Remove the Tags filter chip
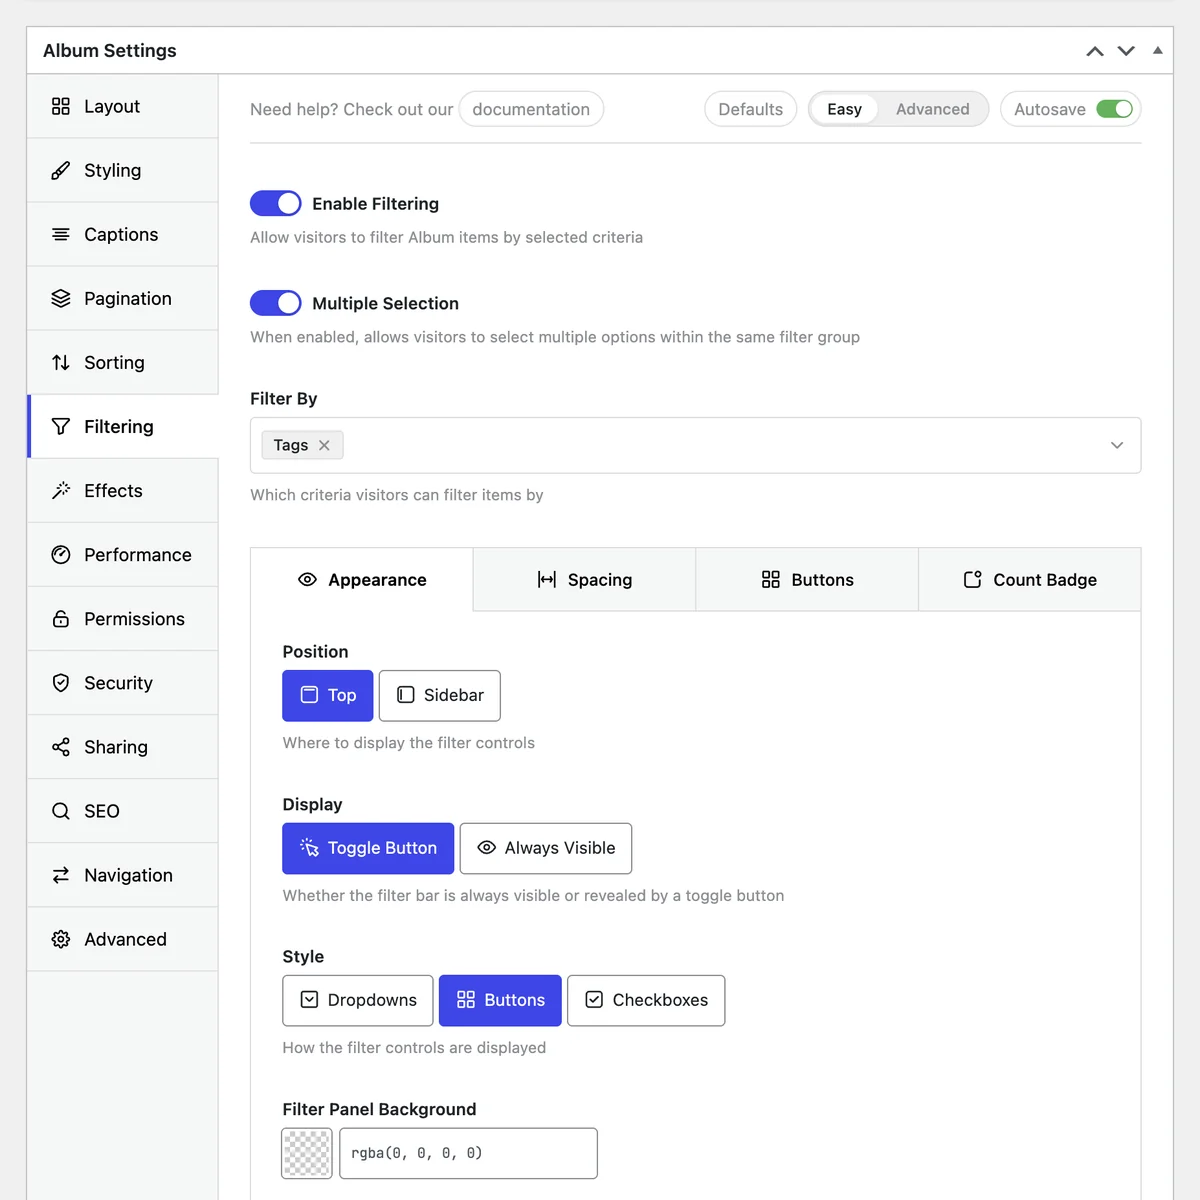1200x1200 pixels. point(324,445)
